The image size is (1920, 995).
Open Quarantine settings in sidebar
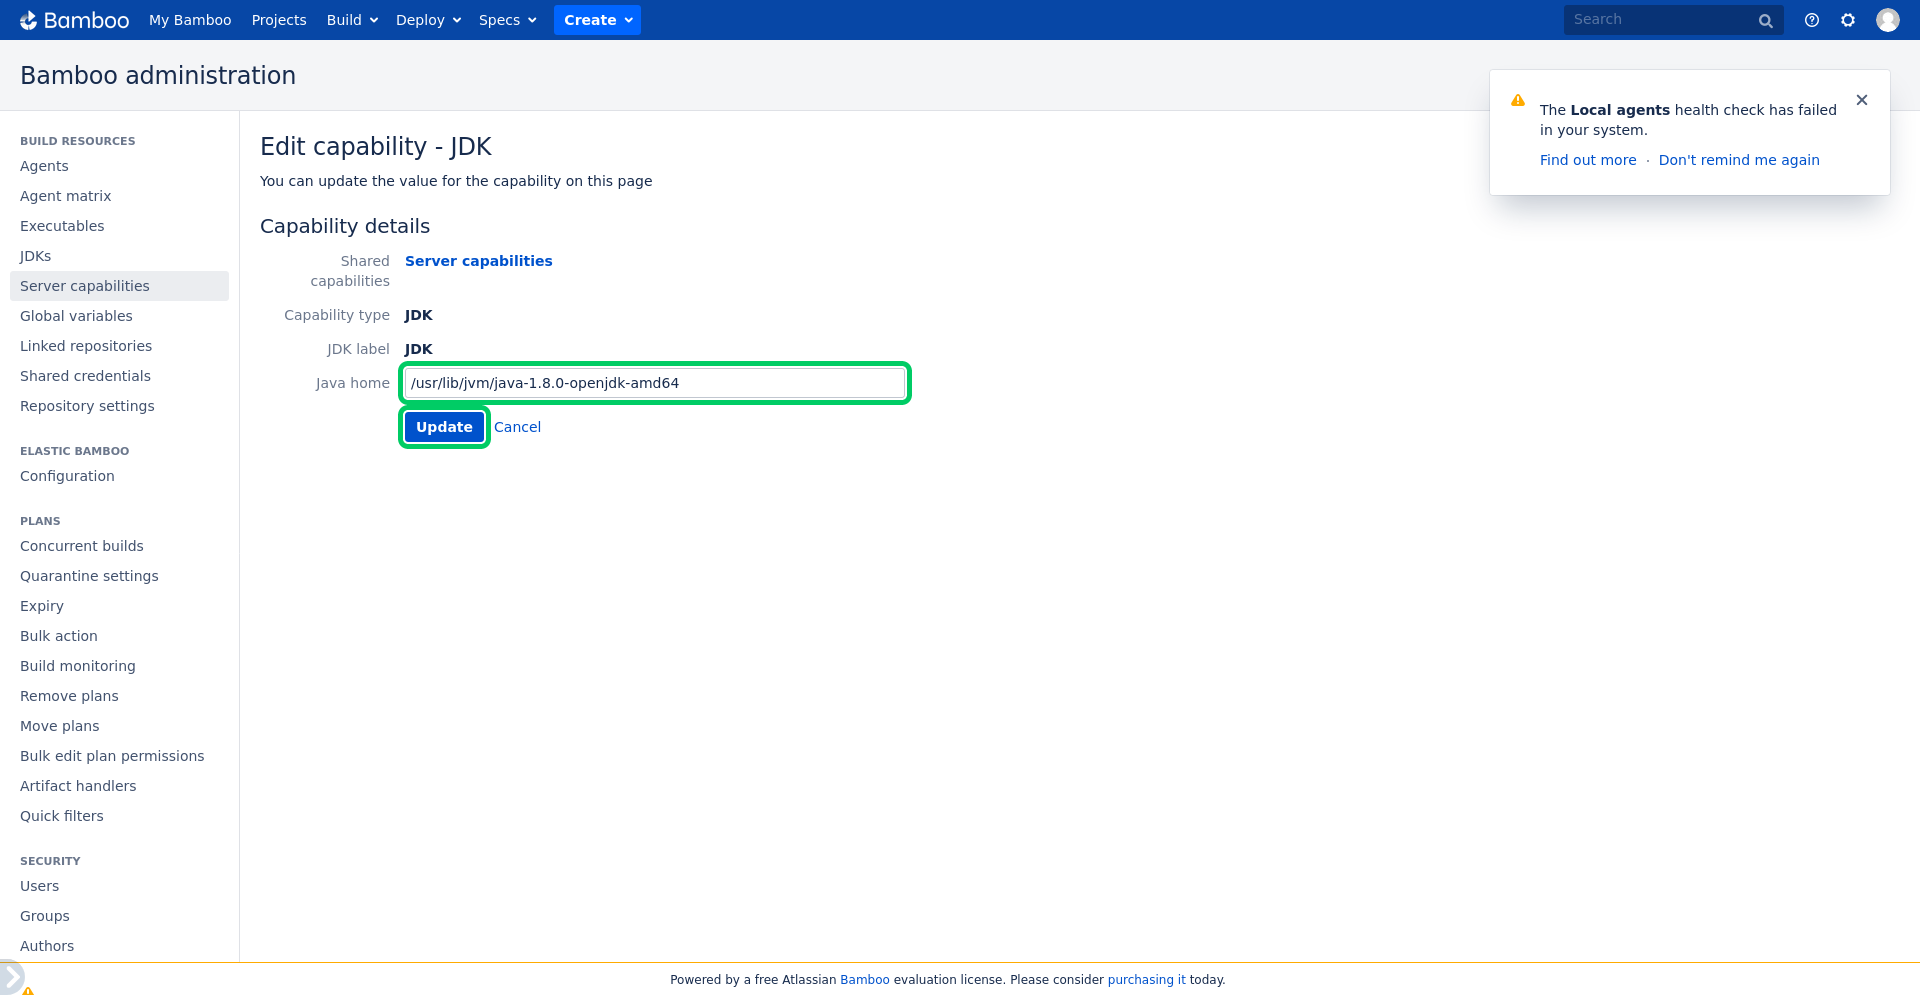(89, 576)
